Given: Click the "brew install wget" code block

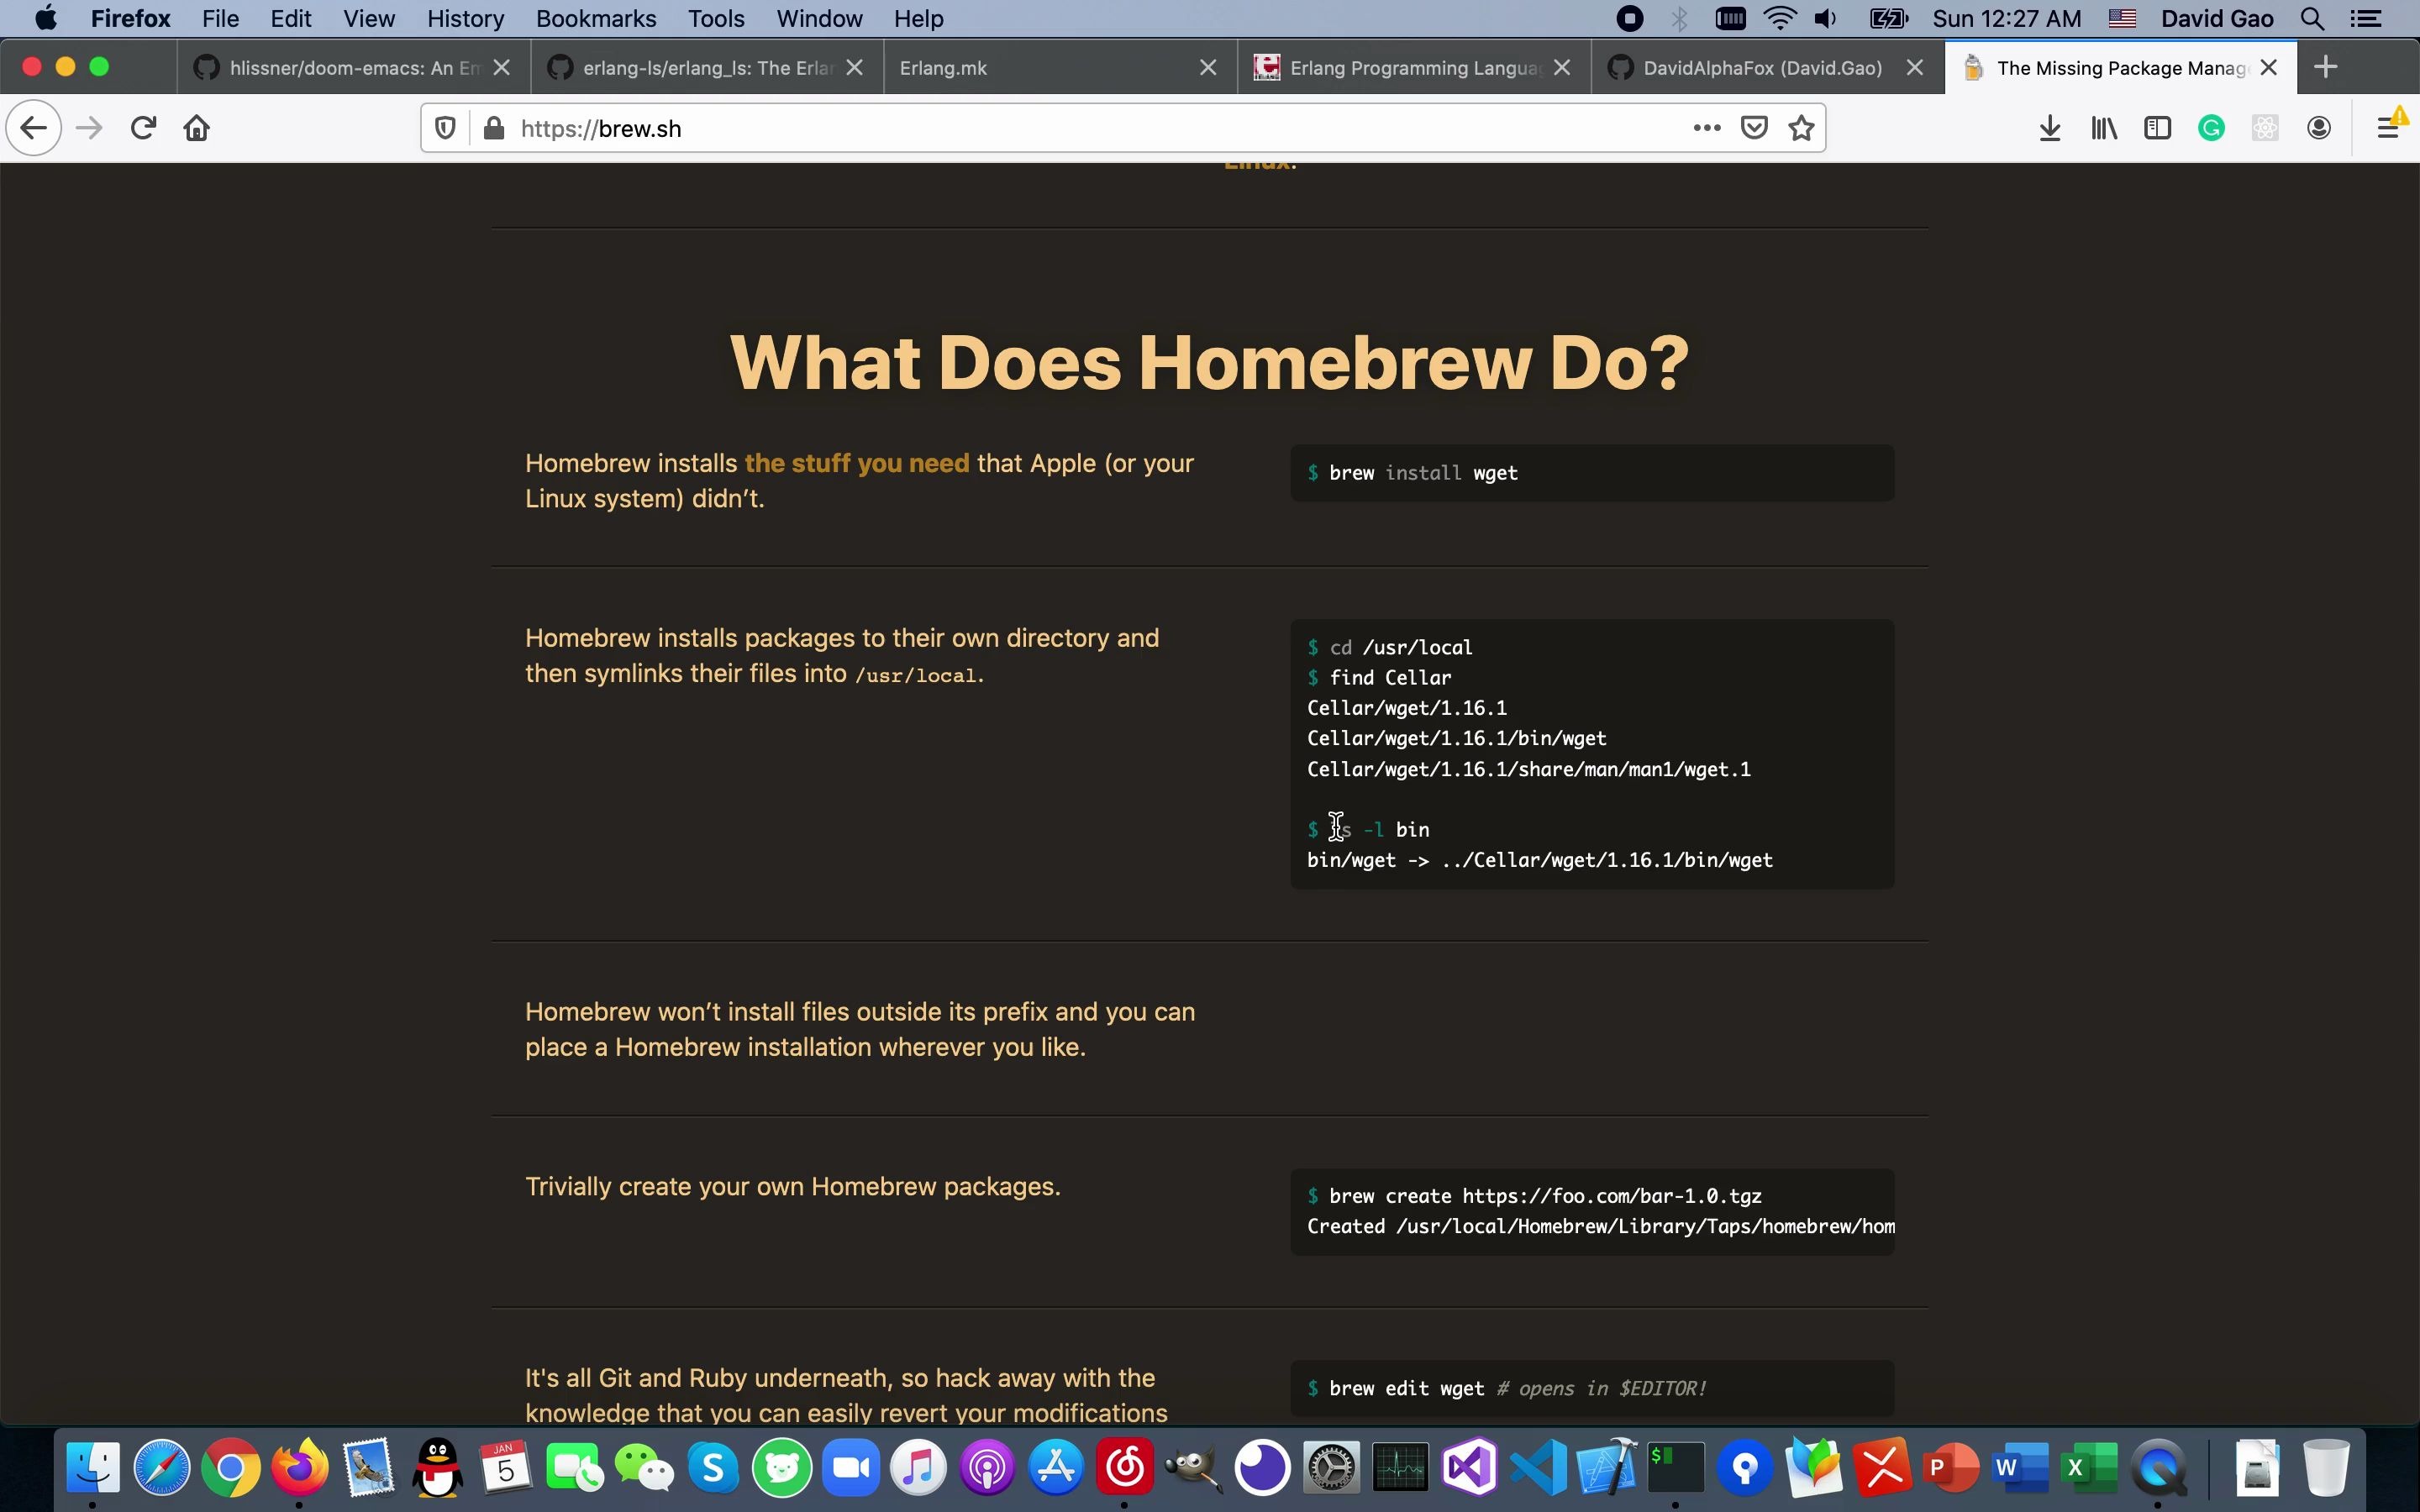Looking at the screenshot, I should pyautogui.click(x=1592, y=473).
